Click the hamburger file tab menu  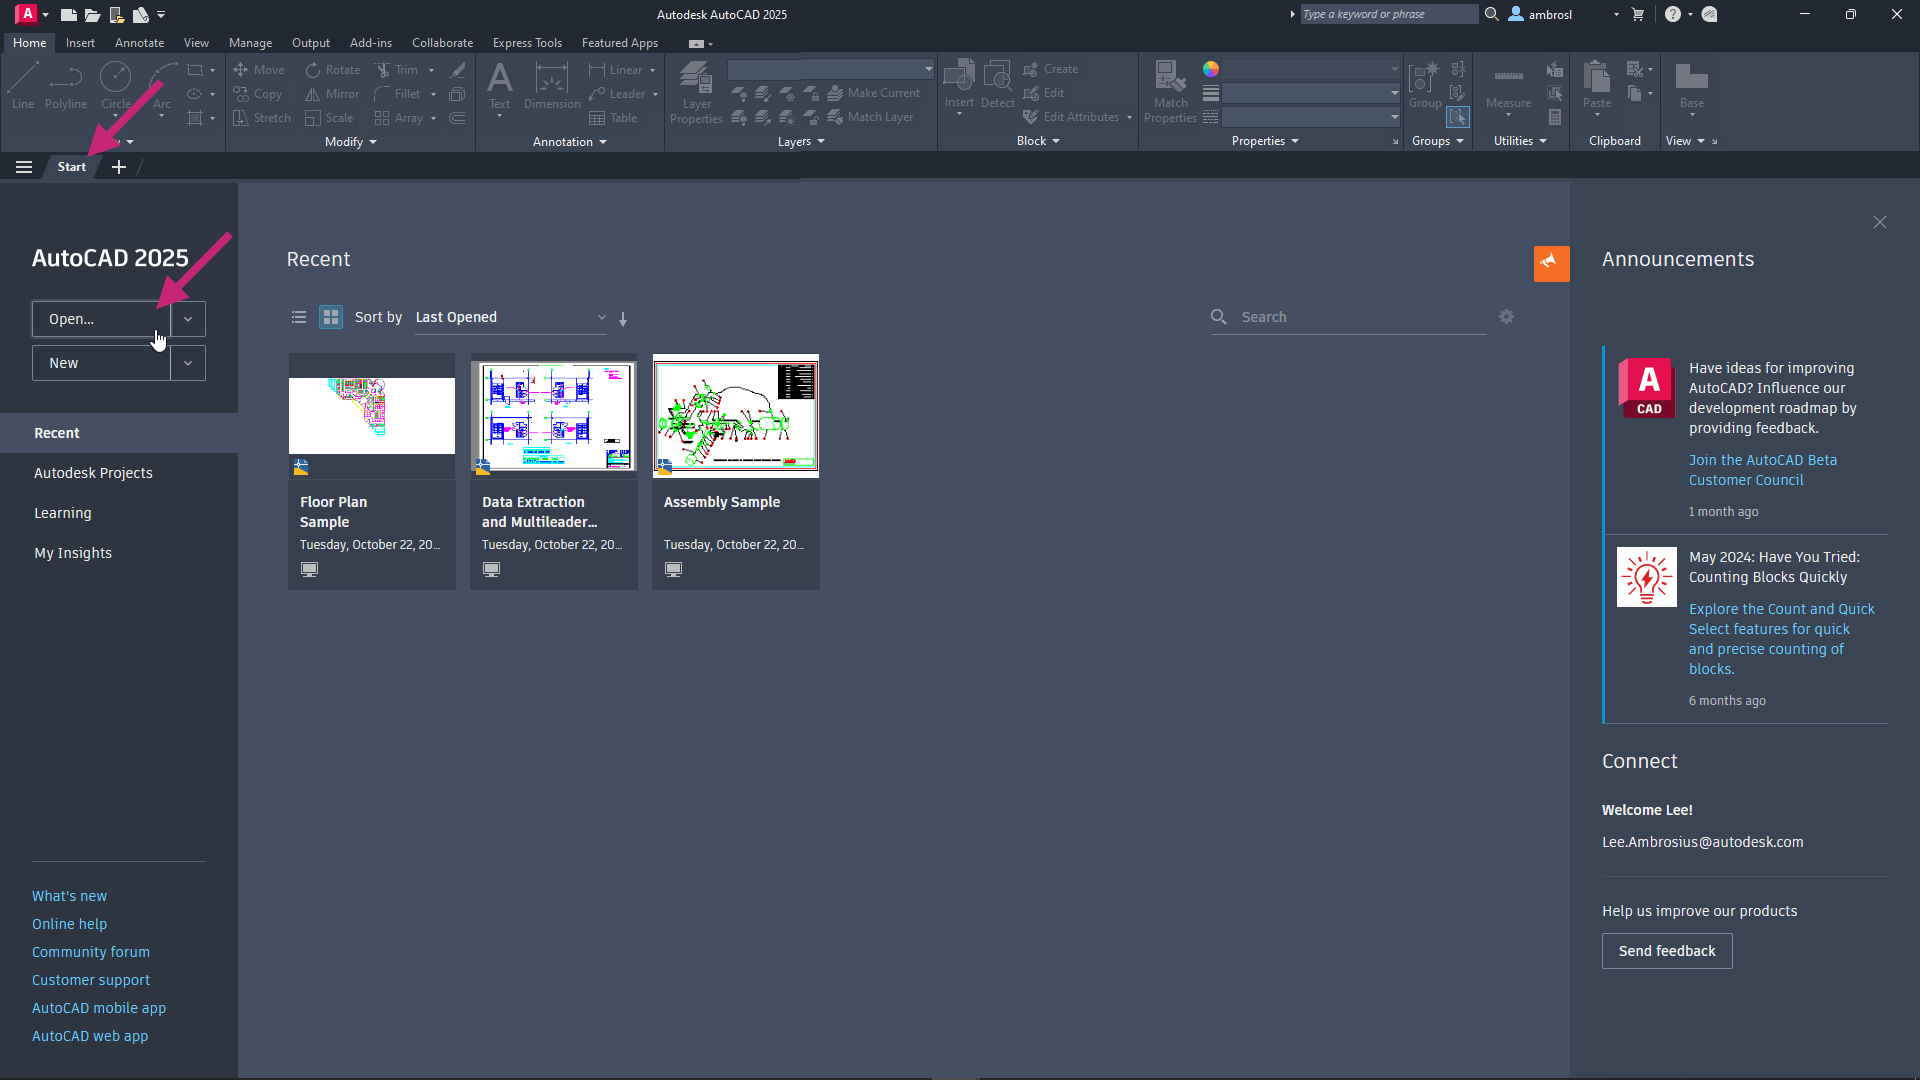coord(24,167)
